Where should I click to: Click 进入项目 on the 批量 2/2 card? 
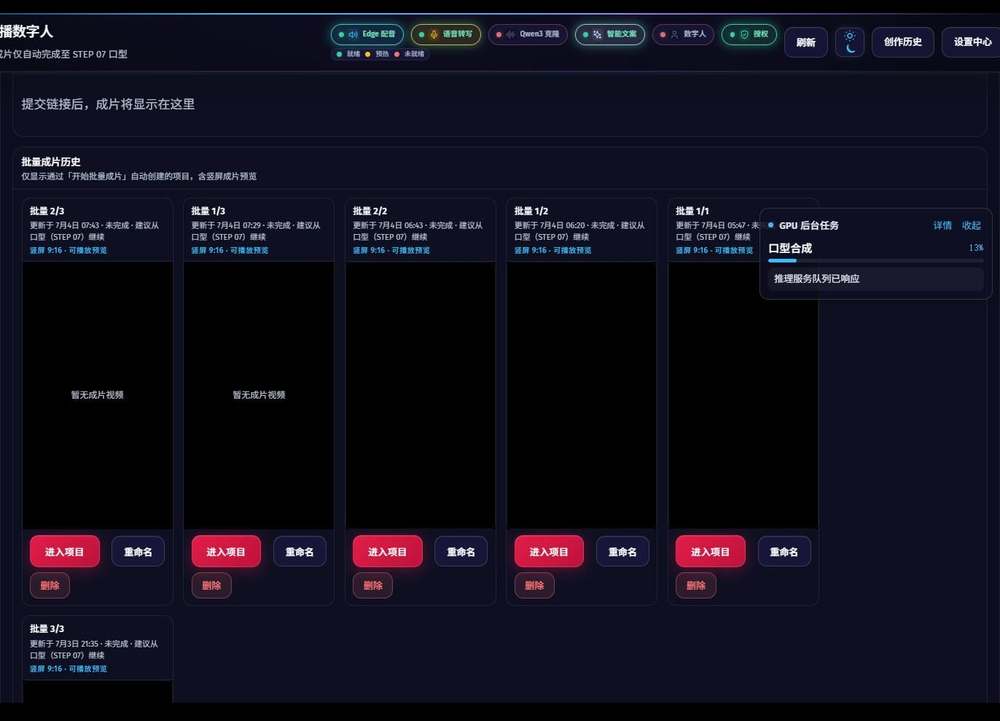[387, 551]
